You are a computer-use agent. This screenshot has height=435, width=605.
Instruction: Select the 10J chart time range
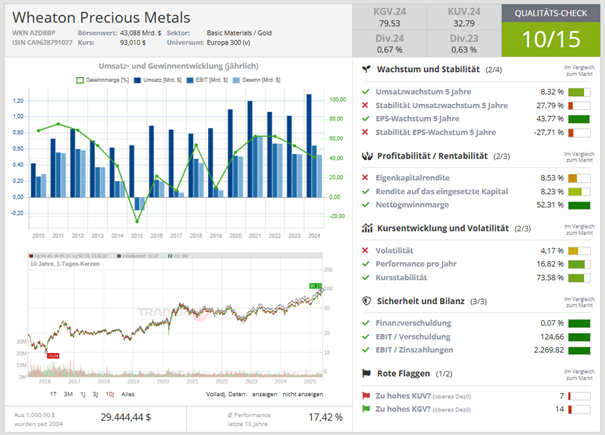point(110,394)
